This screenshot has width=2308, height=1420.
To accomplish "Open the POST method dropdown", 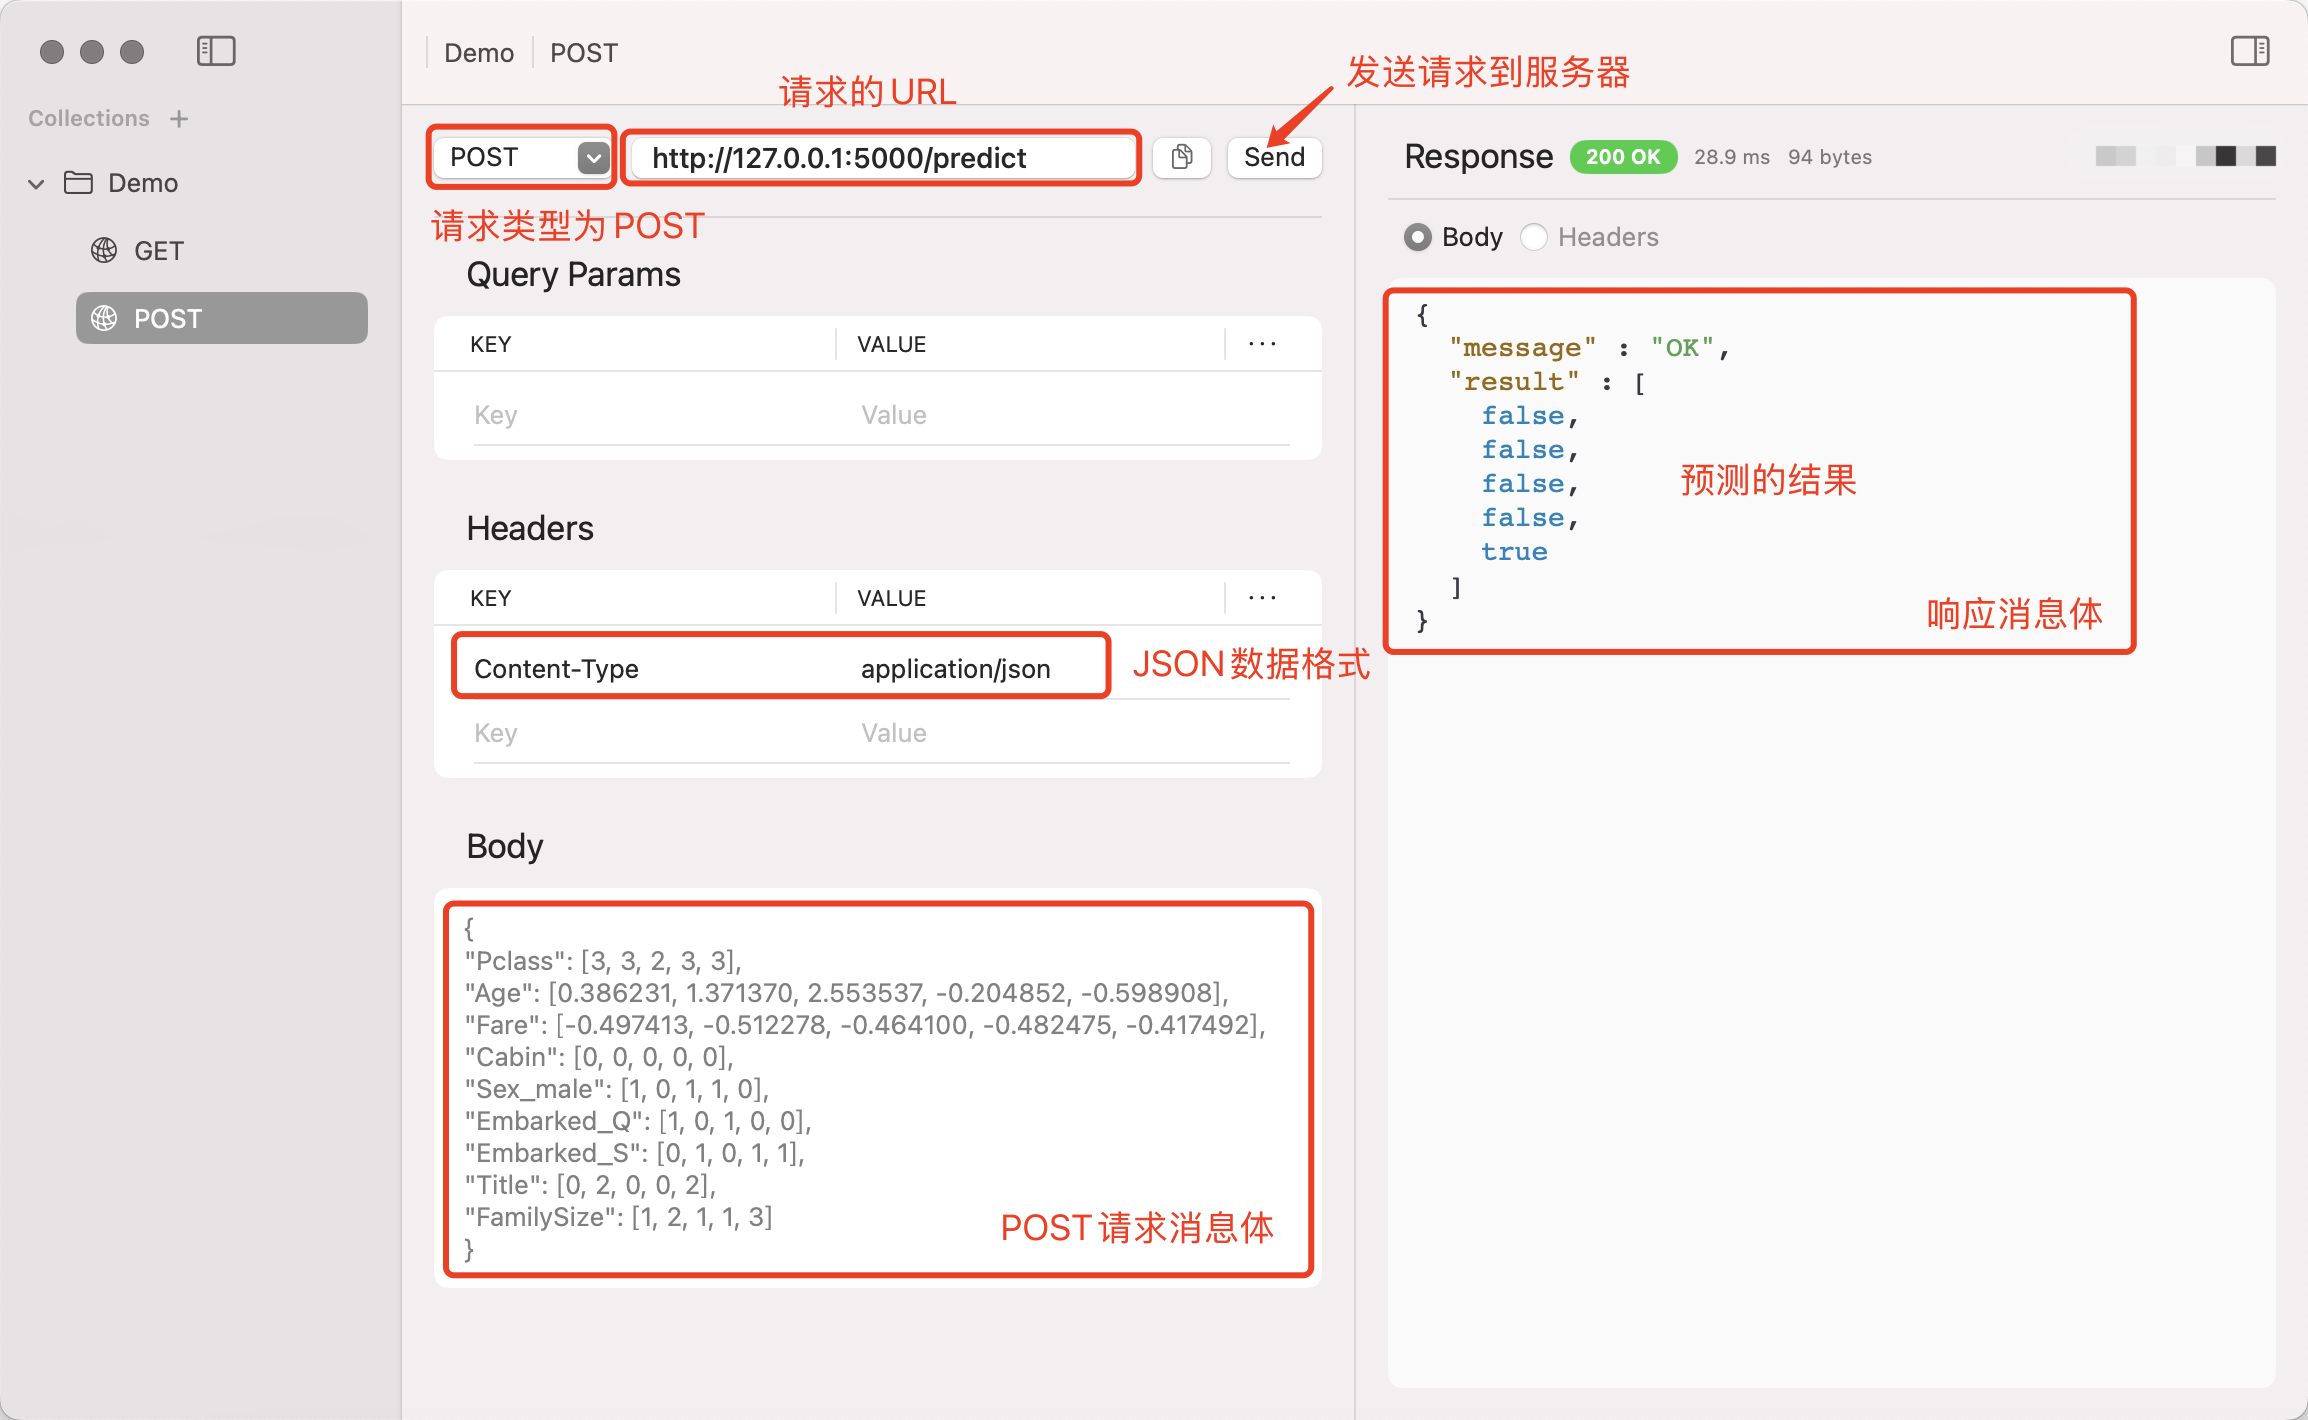I will click(593, 157).
